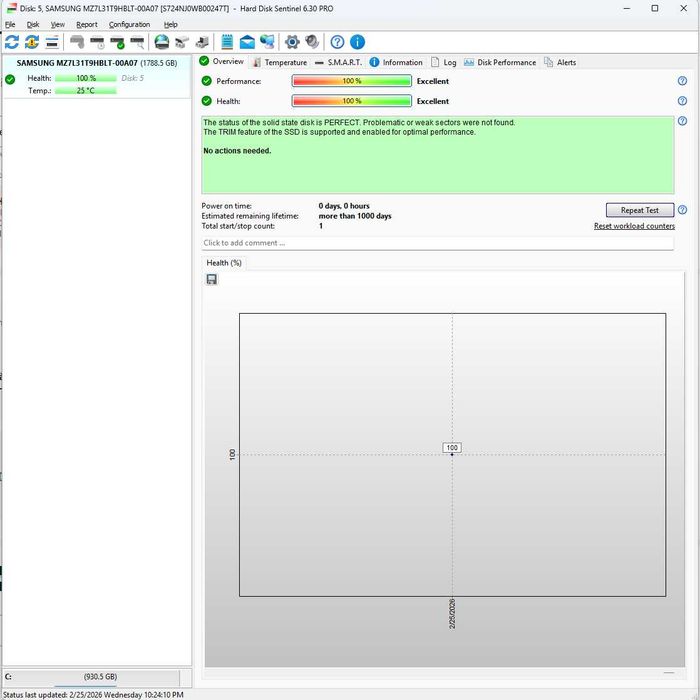Click help icon beside the Health bar
The width and height of the screenshot is (700, 700).
click(682, 101)
